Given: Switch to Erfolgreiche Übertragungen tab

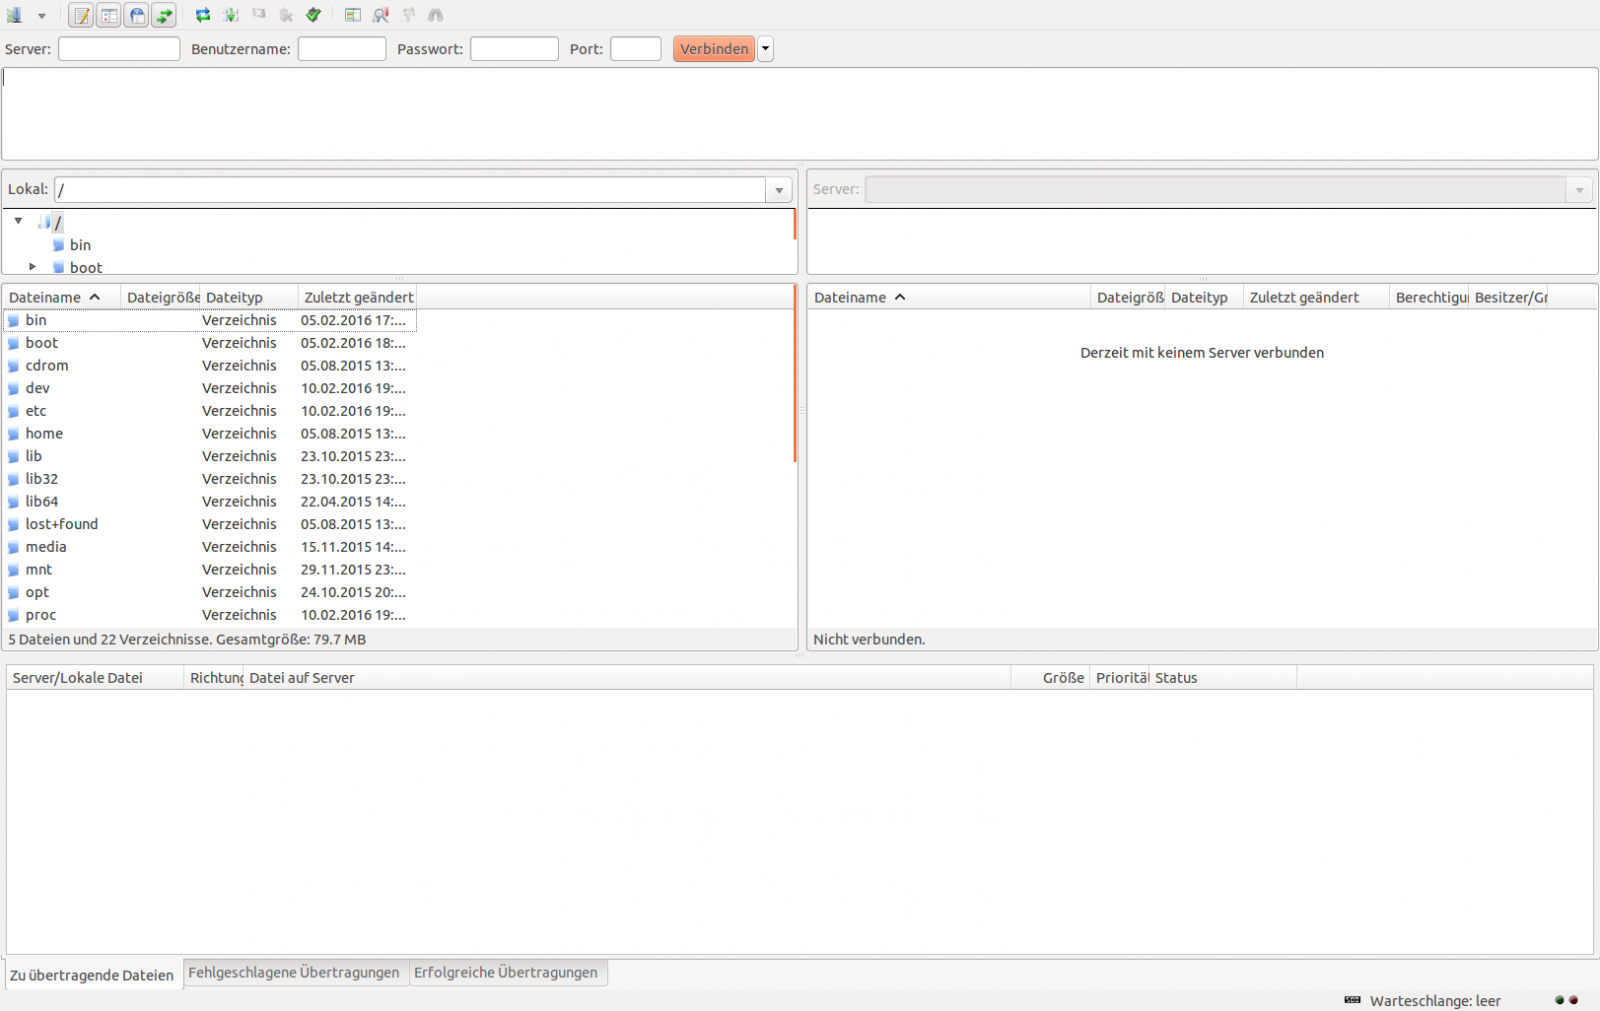Looking at the screenshot, I should coord(505,972).
